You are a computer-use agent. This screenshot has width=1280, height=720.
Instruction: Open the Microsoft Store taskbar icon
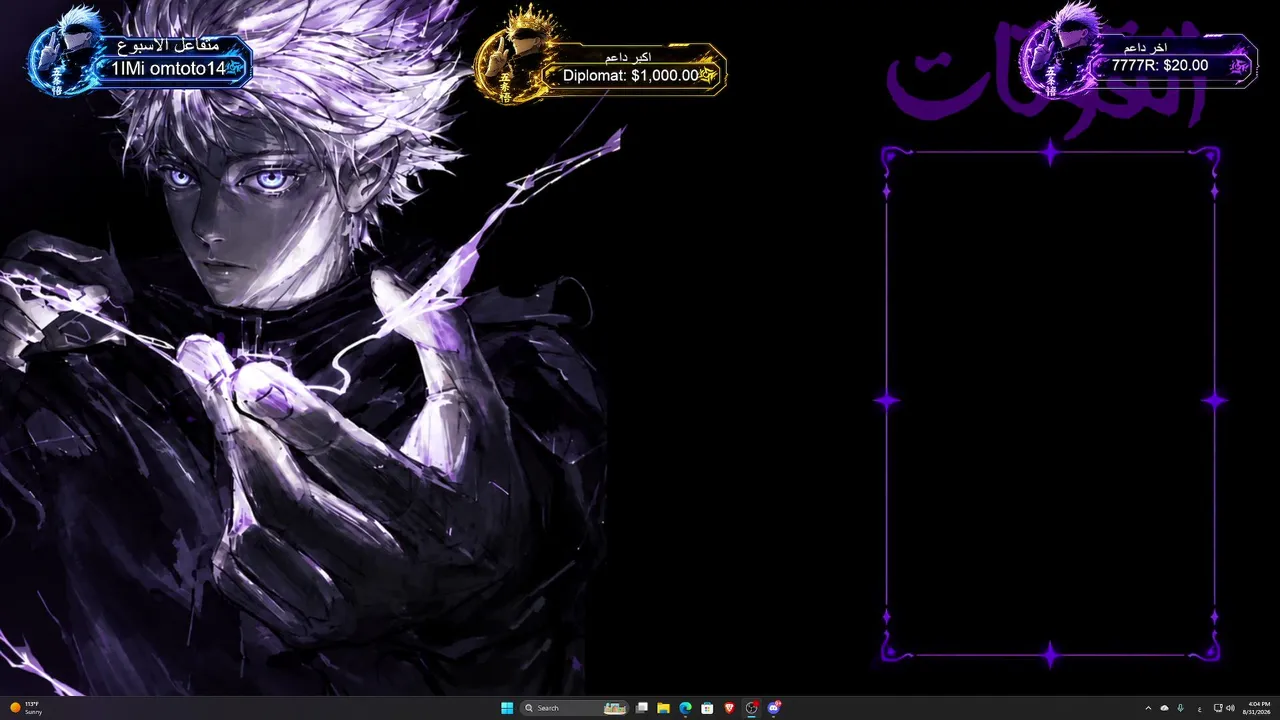[707, 708]
